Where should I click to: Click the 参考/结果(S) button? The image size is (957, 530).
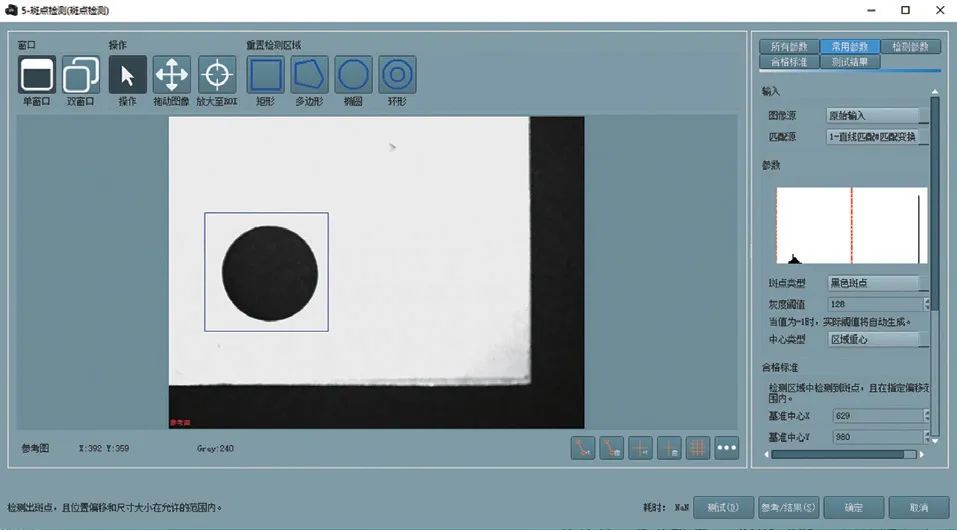[788, 507]
